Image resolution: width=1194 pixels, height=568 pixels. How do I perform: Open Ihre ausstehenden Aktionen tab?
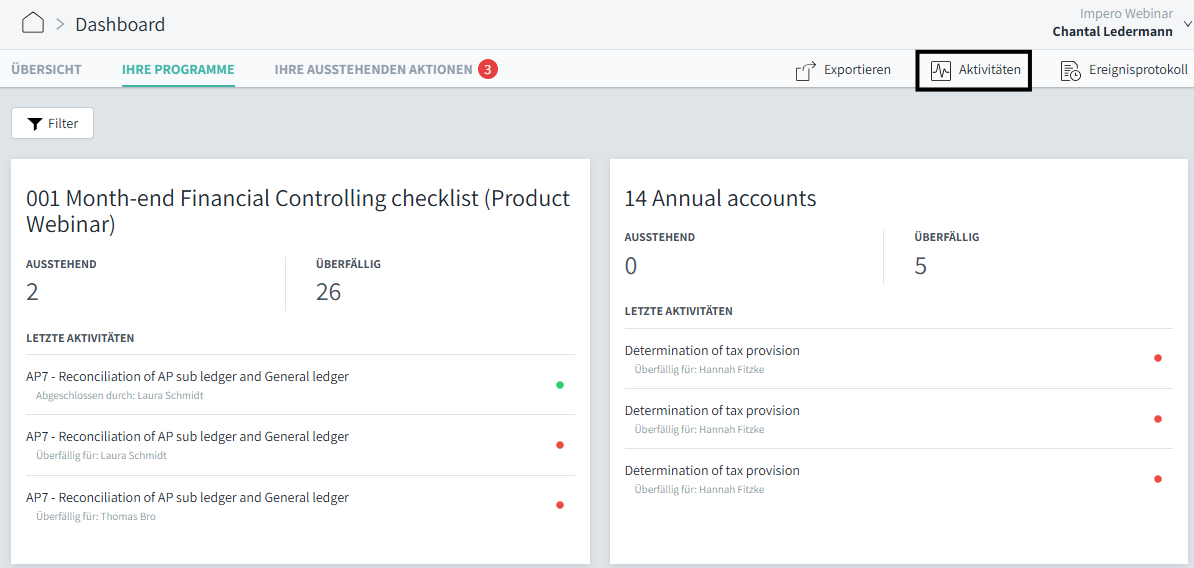[373, 70]
